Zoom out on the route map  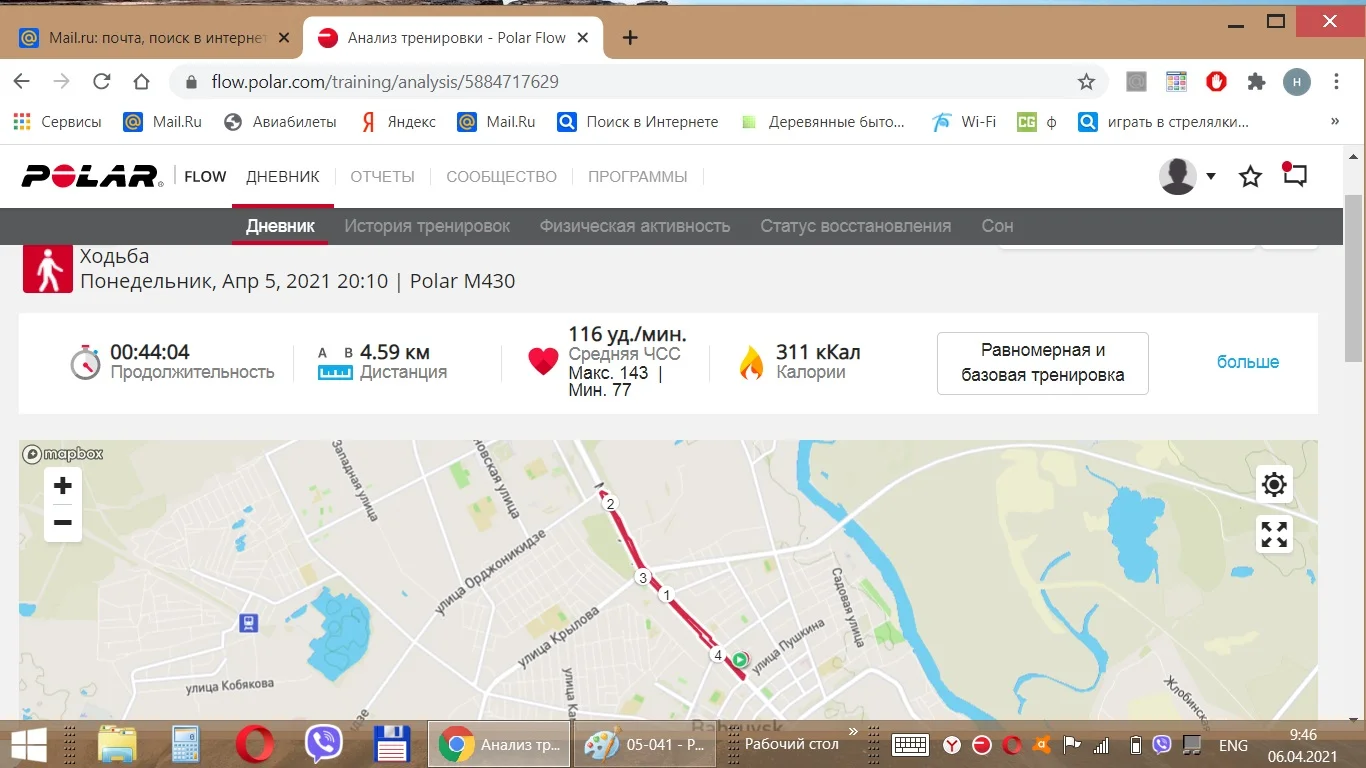(63, 523)
